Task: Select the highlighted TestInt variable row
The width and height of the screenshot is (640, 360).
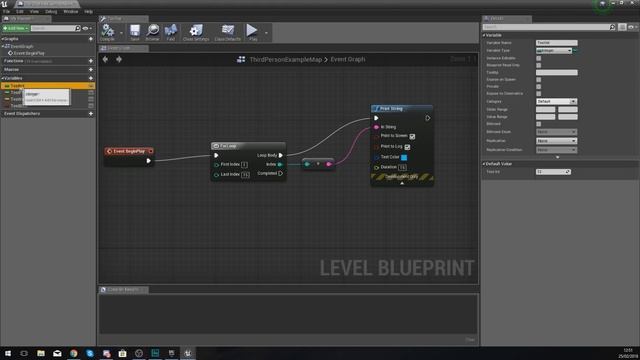Action: click(x=48, y=86)
